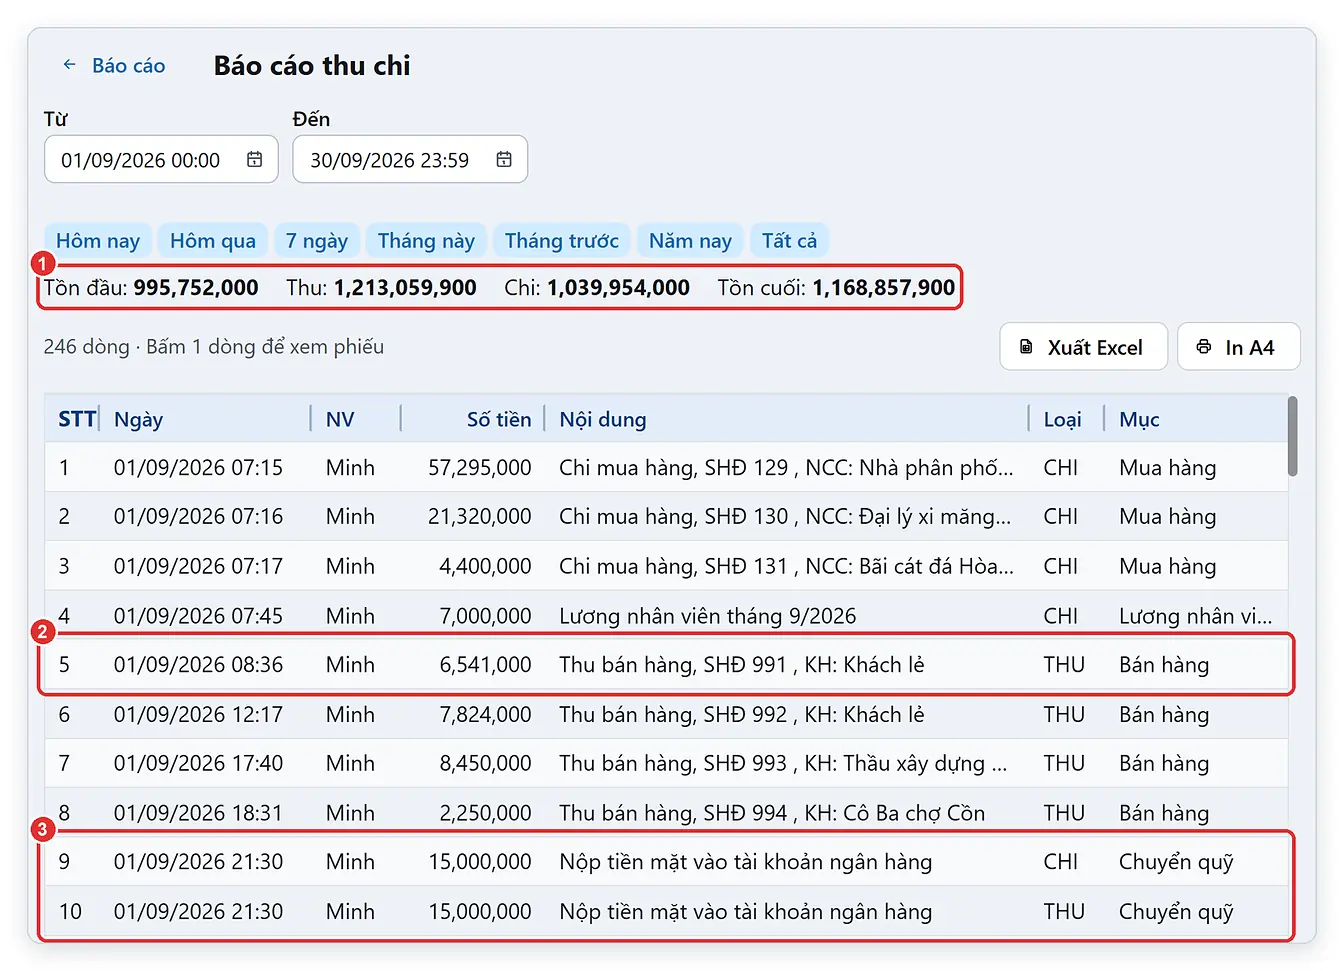The height and width of the screenshot is (971, 1344).
Task: Click the spreadsheet icon on Xuất Excel
Action: 1026,347
